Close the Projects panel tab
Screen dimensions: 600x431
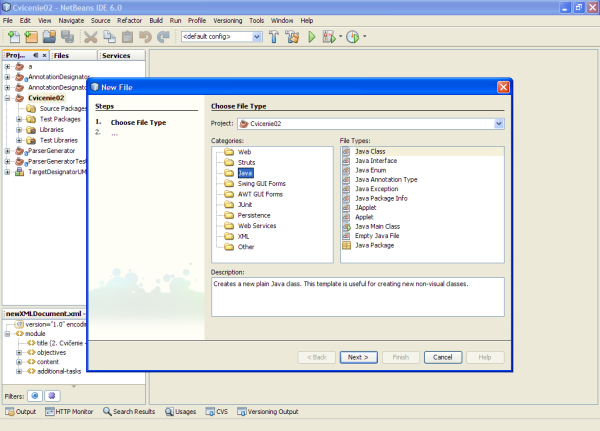pos(44,56)
